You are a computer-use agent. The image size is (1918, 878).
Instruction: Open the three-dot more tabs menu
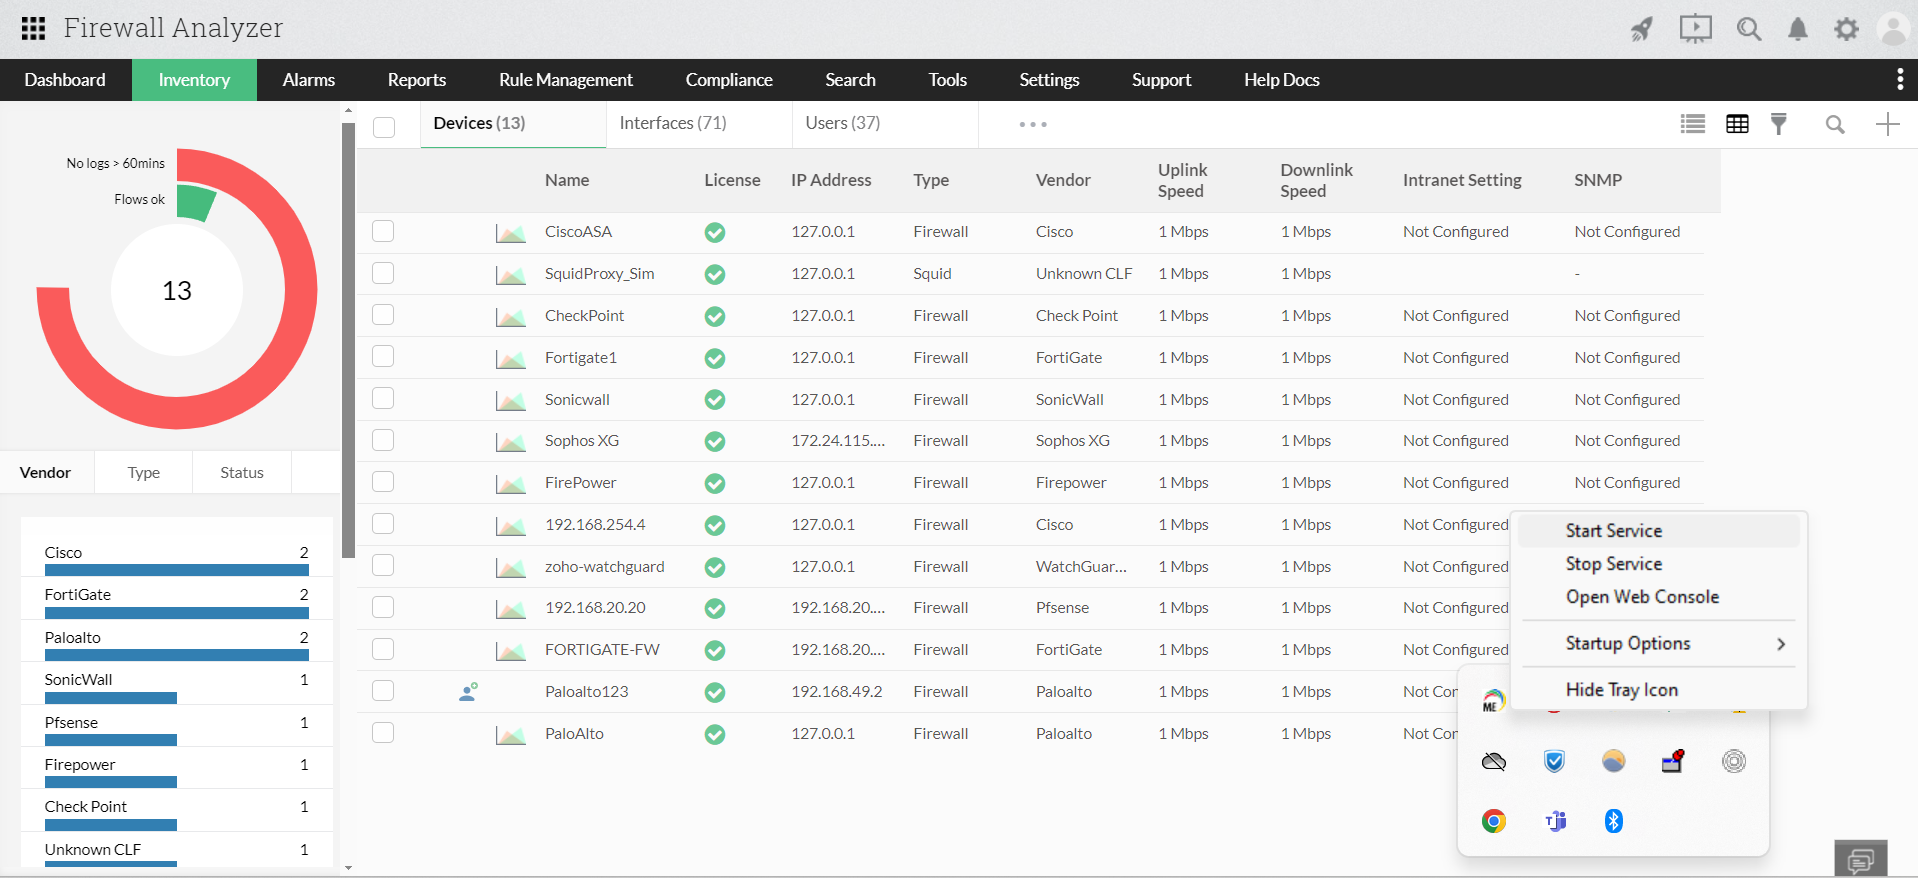pyautogui.click(x=1033, y=125)
